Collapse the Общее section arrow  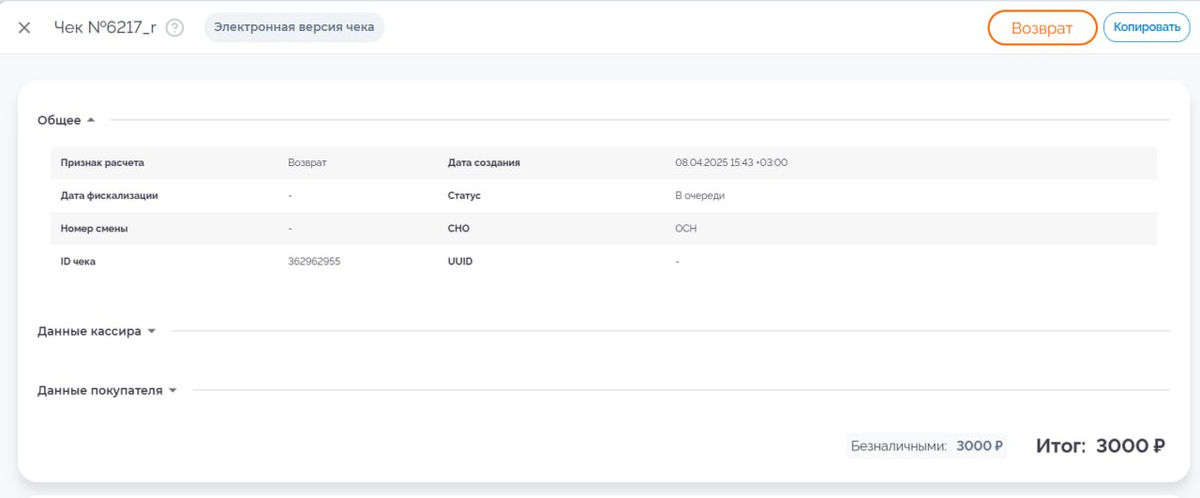point(91,120)
